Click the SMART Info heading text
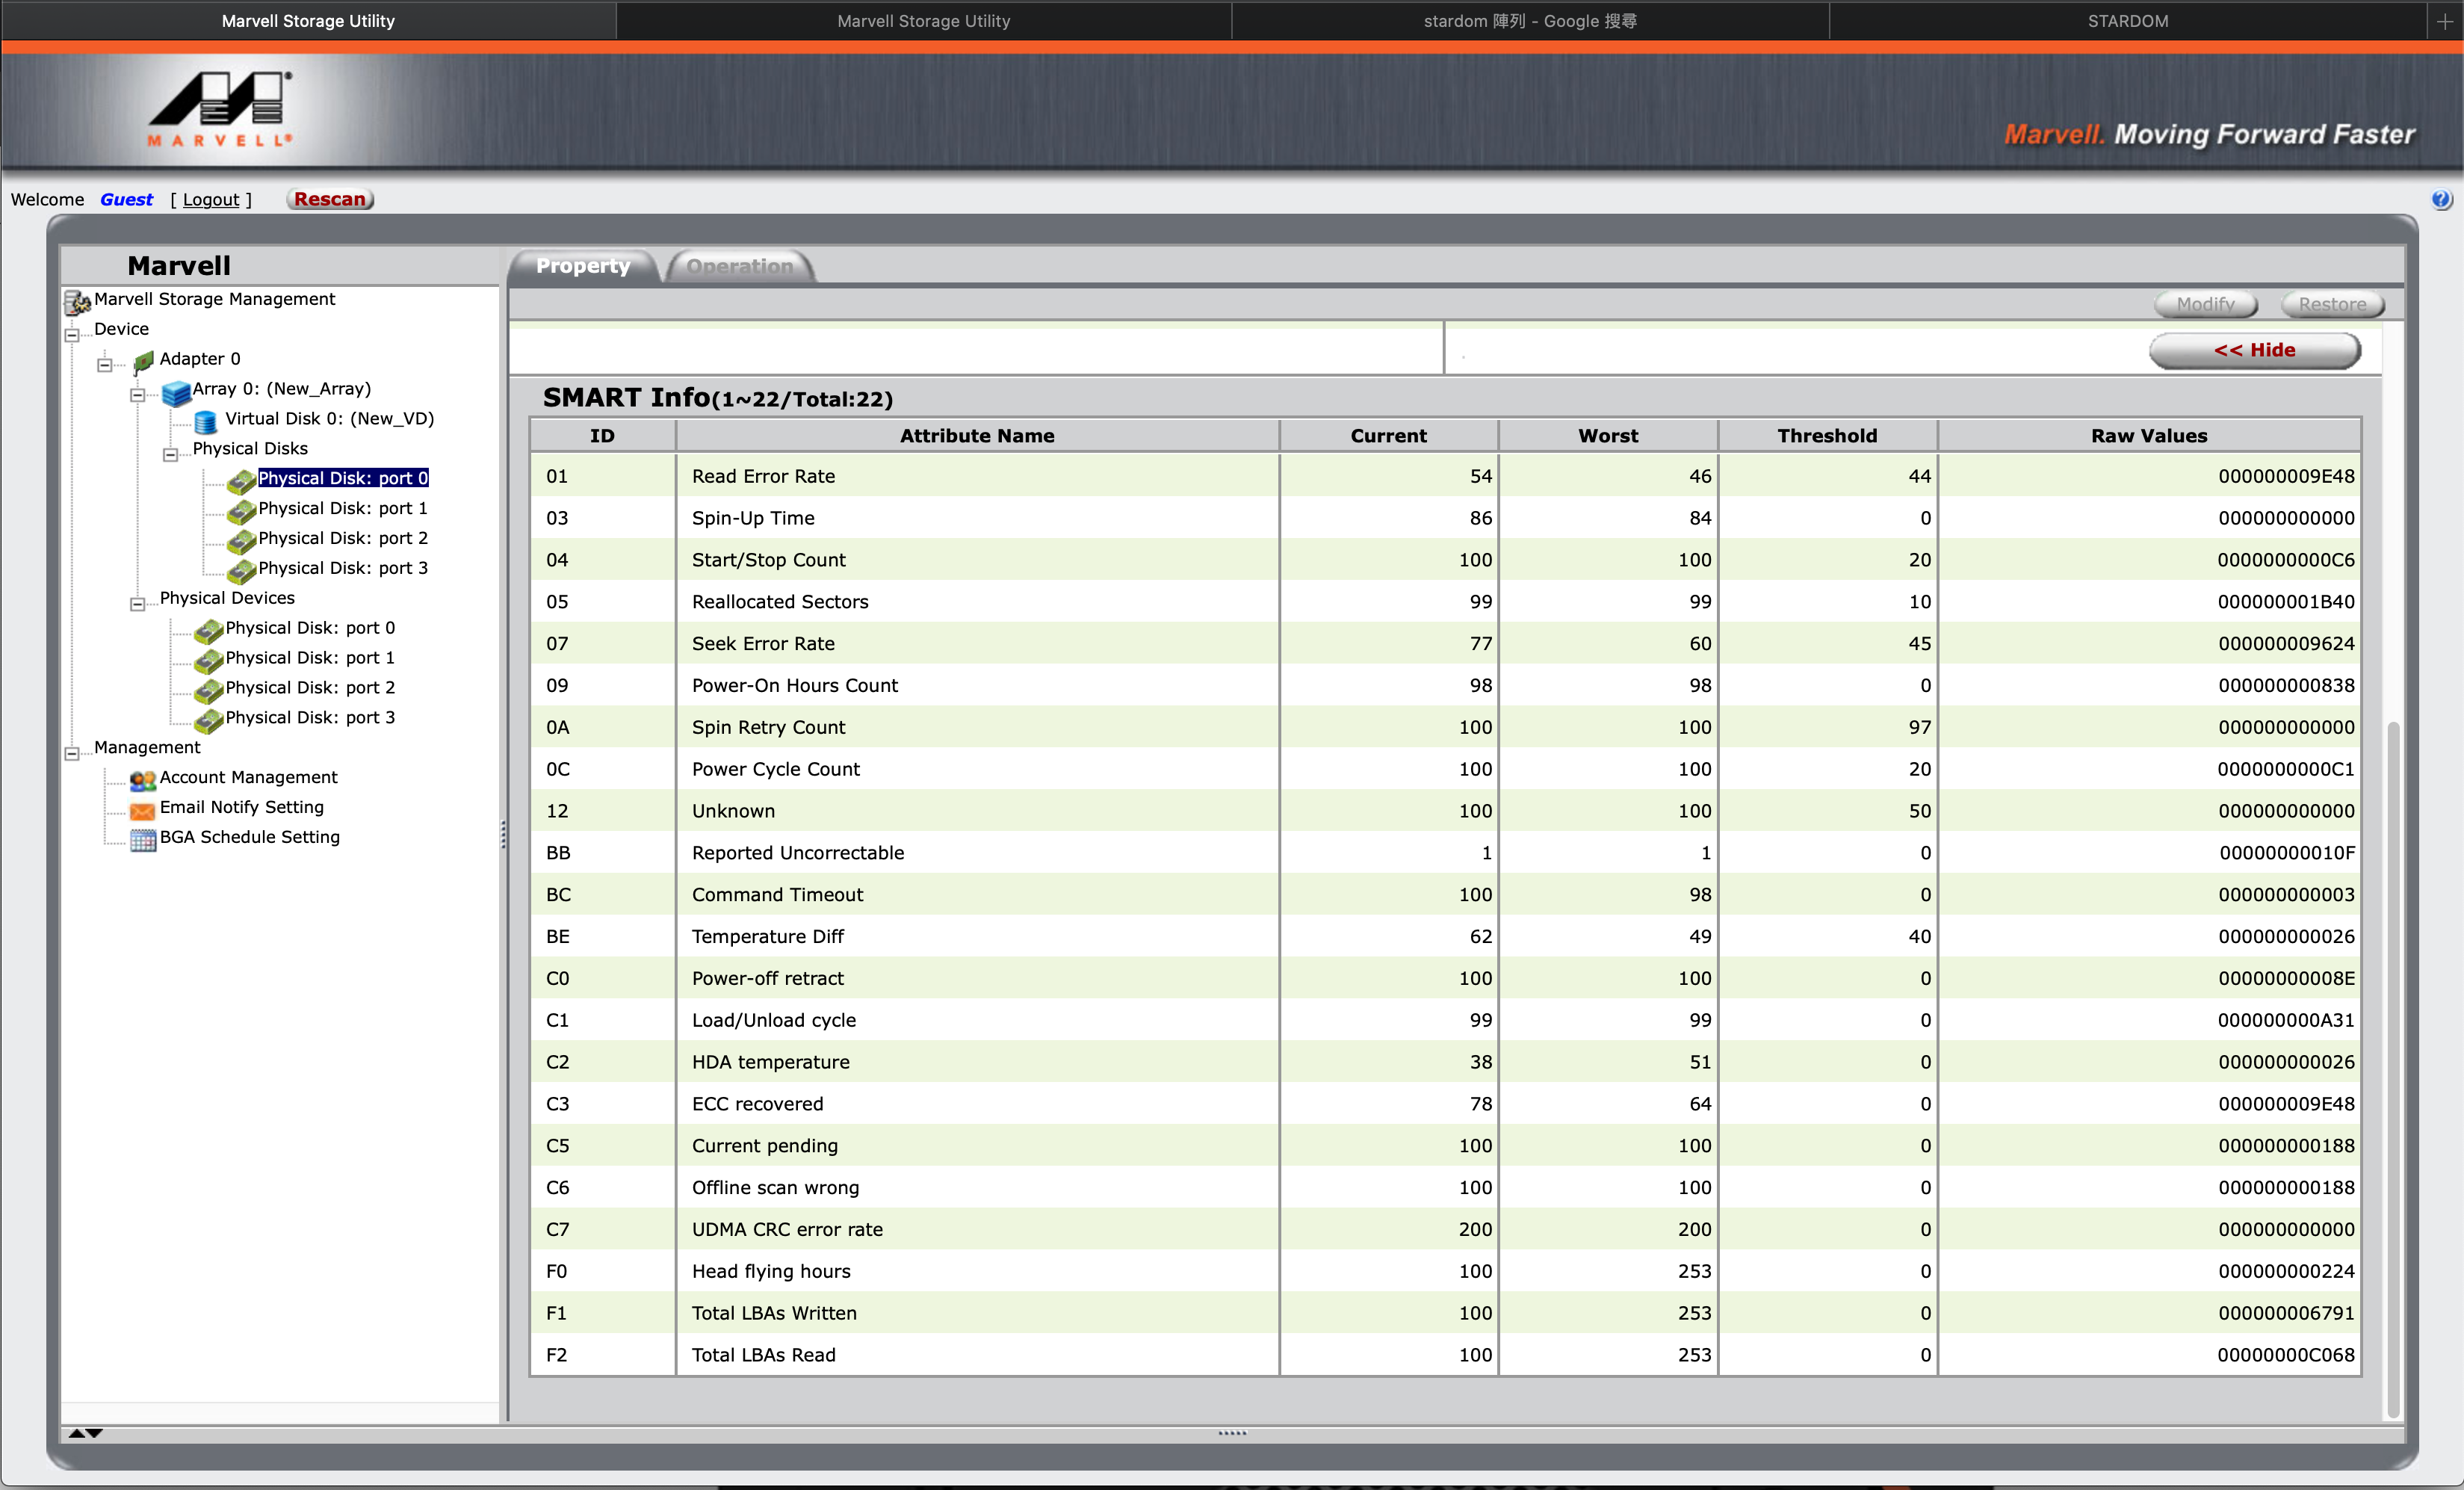This screenshot has height=1490, width=2464. (717, 398)
